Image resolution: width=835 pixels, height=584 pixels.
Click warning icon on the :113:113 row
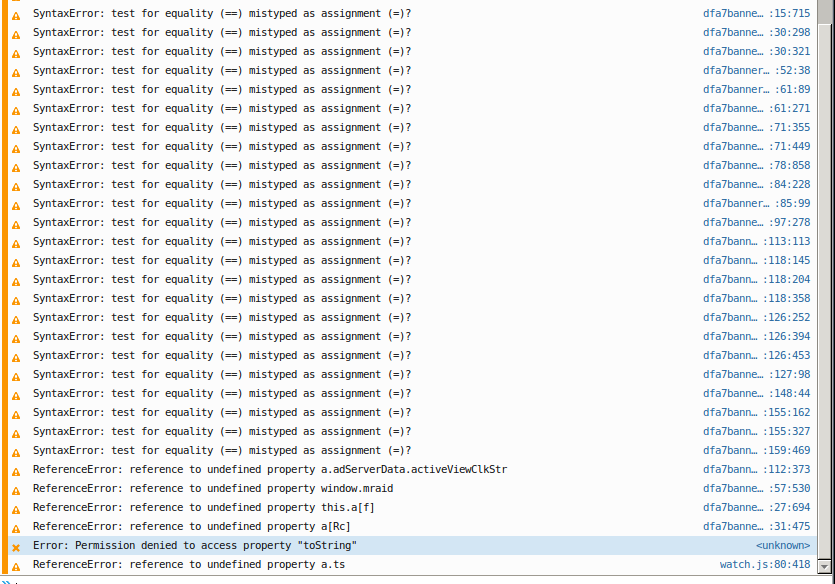[16, 243]
